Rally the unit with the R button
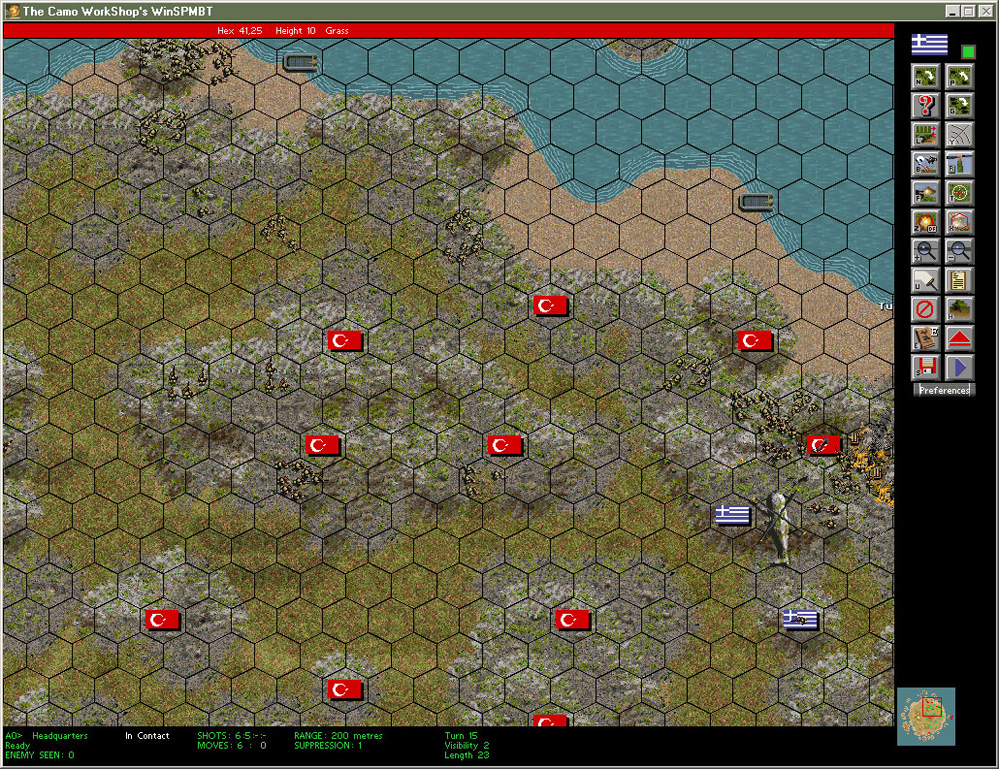This screenshot has height=769, width=999. coord(959,163)
